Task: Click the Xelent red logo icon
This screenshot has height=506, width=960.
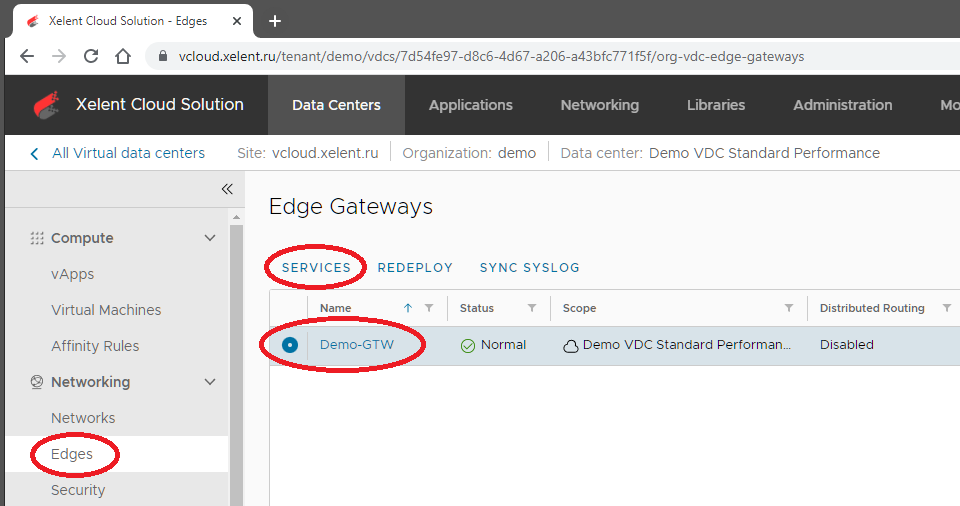Action: point(47,105)
